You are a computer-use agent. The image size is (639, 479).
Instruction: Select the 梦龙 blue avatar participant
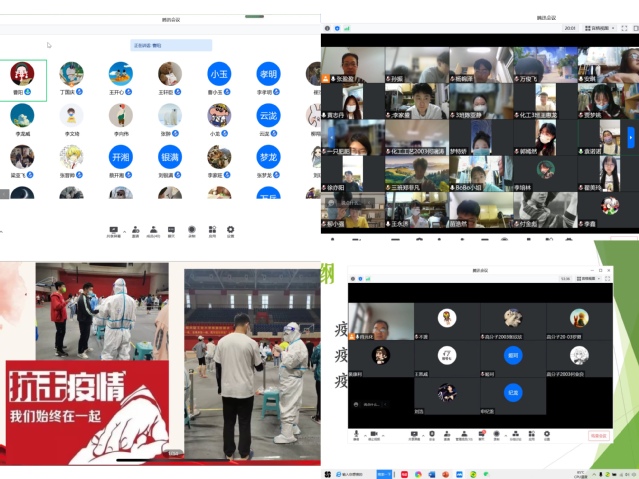(x=267, y=157)
